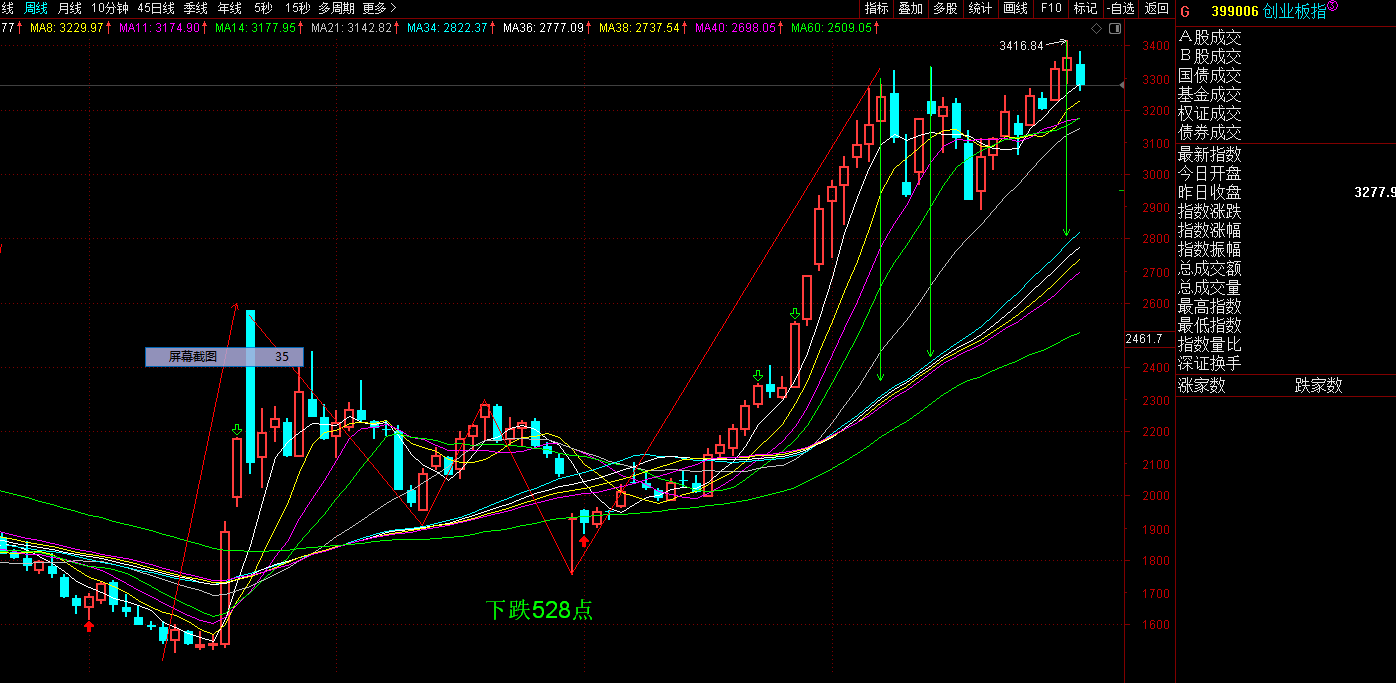
Task: Open the 叠加 overlay menu
Action: (x=911, y=8)
